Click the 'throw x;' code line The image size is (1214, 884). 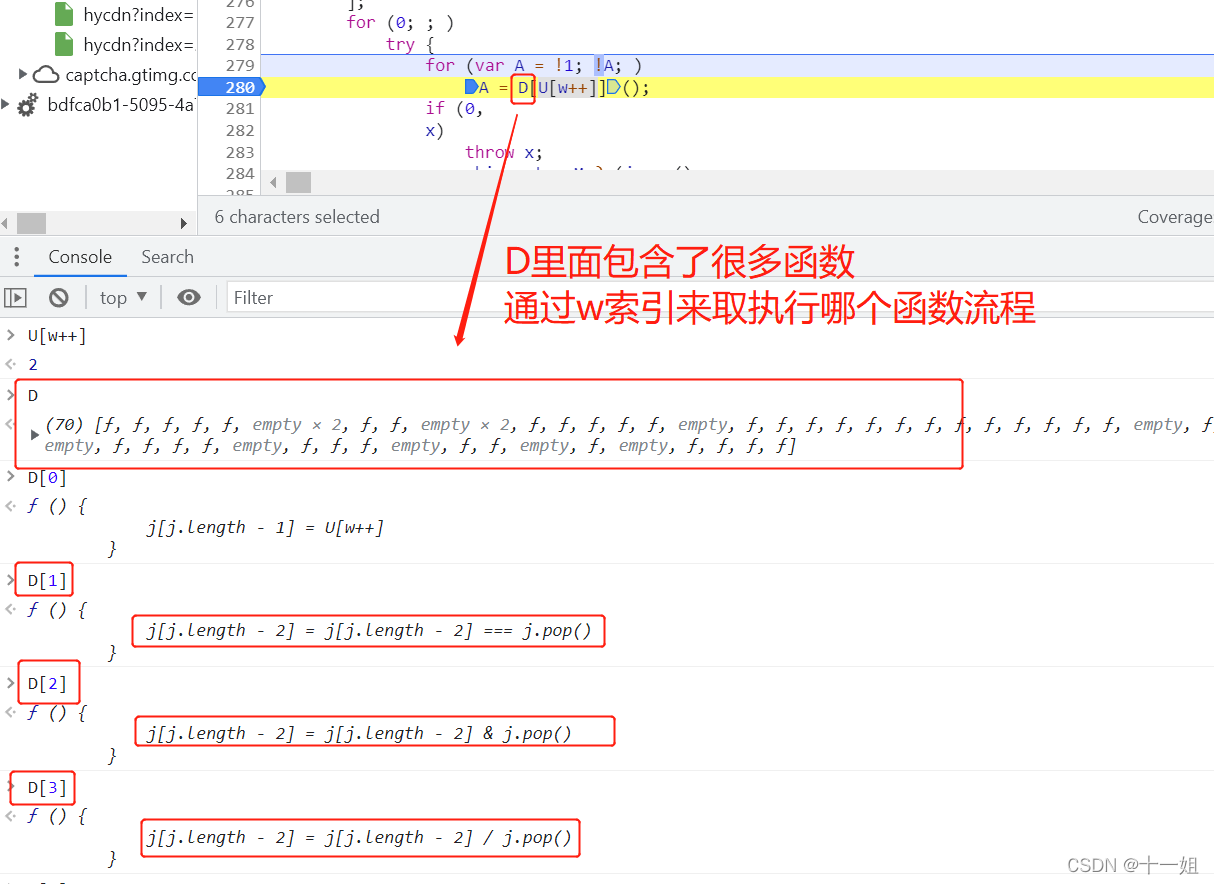tap(503, 152)
